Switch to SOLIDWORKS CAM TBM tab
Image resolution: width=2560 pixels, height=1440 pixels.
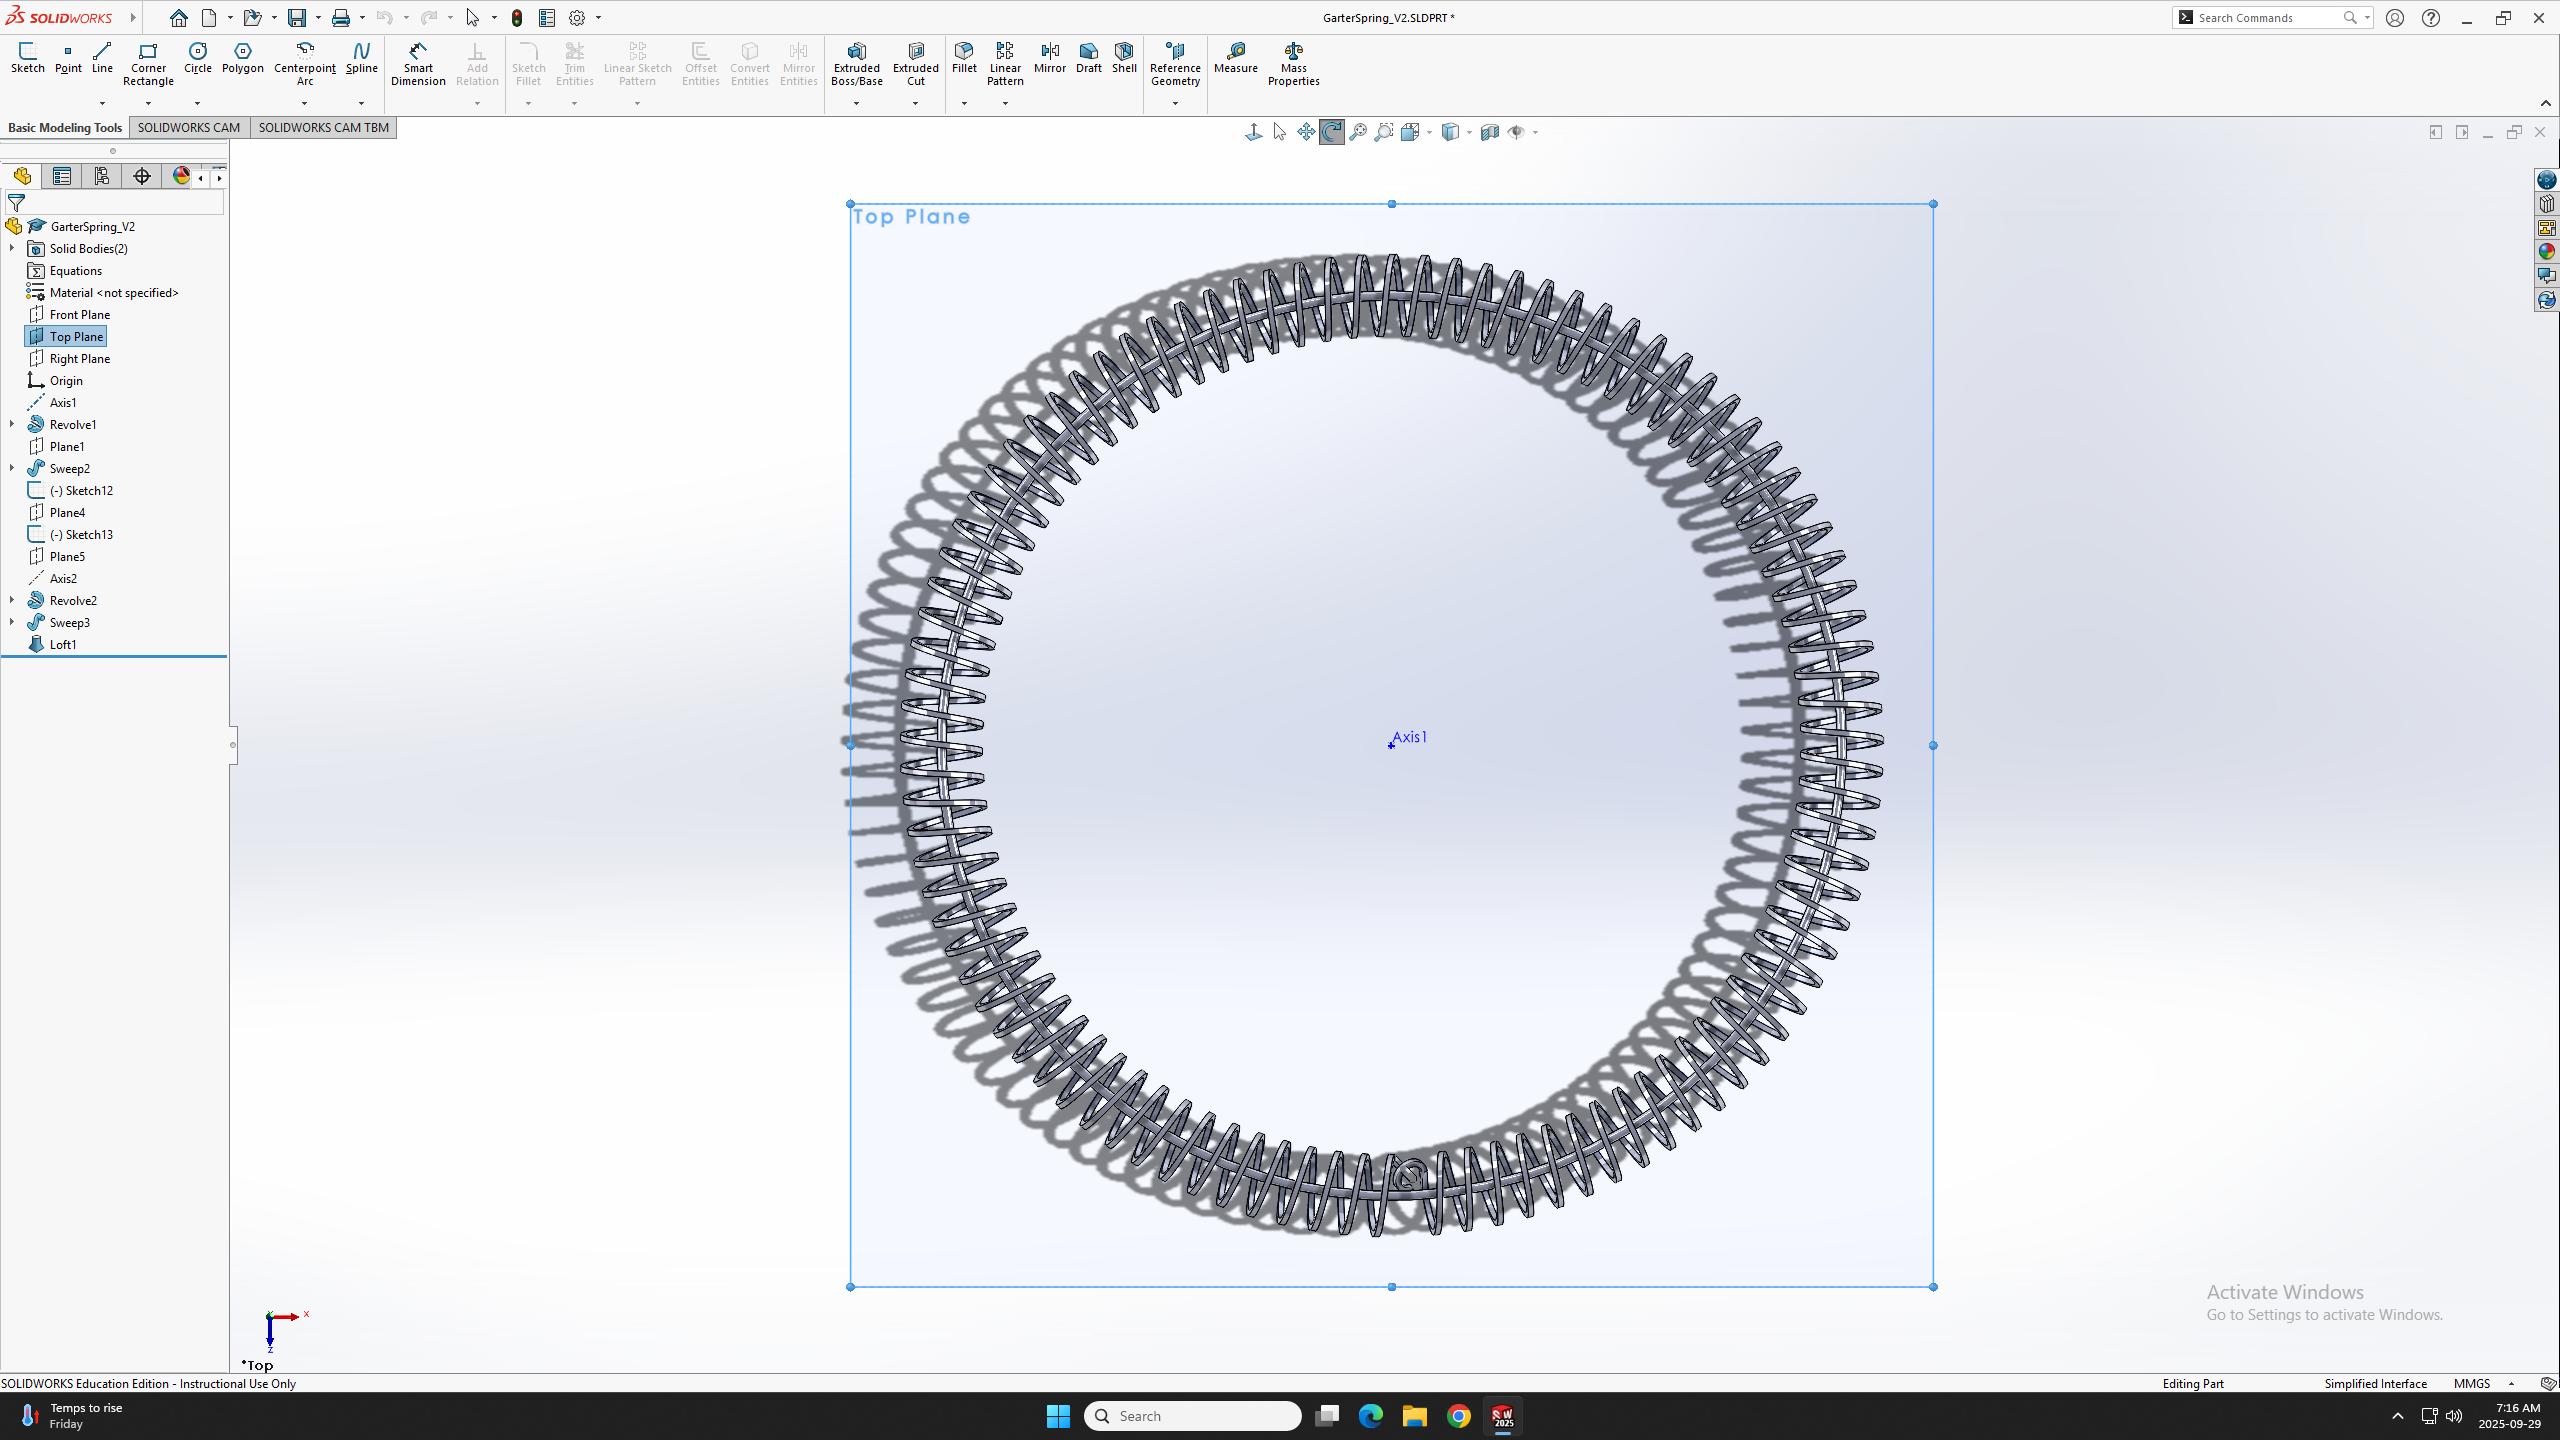tap(323, 127)
